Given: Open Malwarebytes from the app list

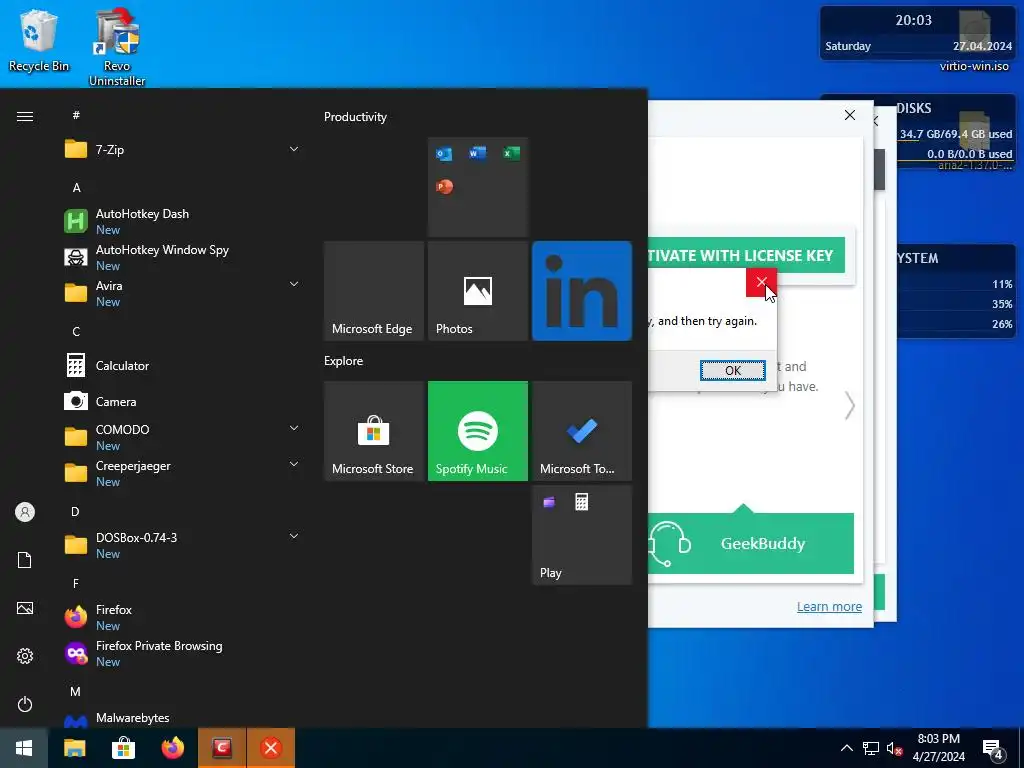Looking at the screenshot, I should 182,718.
